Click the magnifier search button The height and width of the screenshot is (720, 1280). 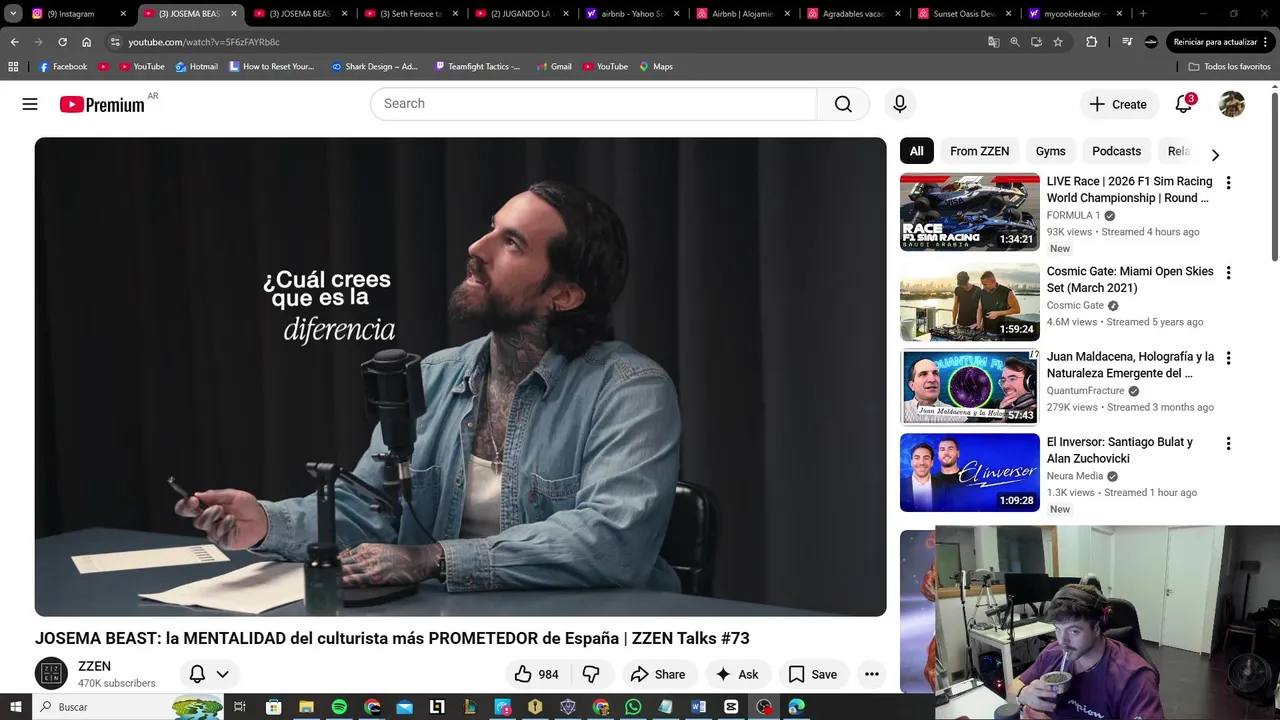pos(843,104)
